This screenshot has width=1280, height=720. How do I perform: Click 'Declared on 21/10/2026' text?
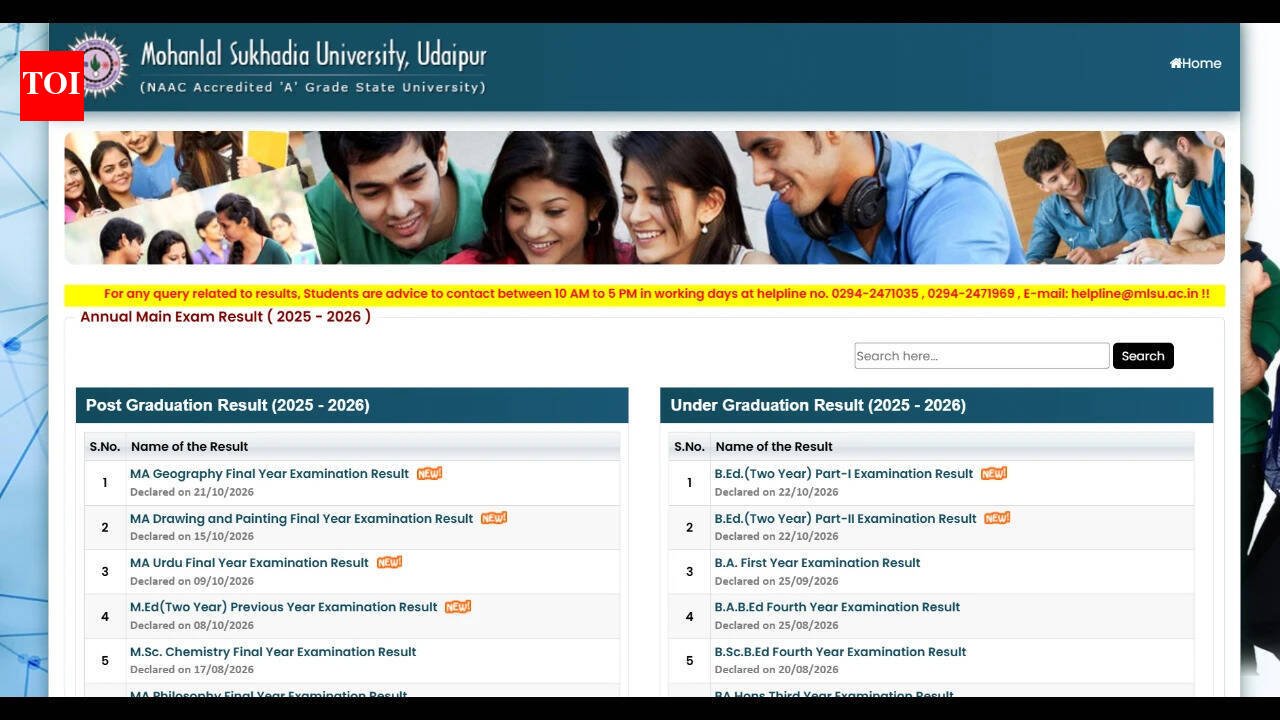click(191, 492)
